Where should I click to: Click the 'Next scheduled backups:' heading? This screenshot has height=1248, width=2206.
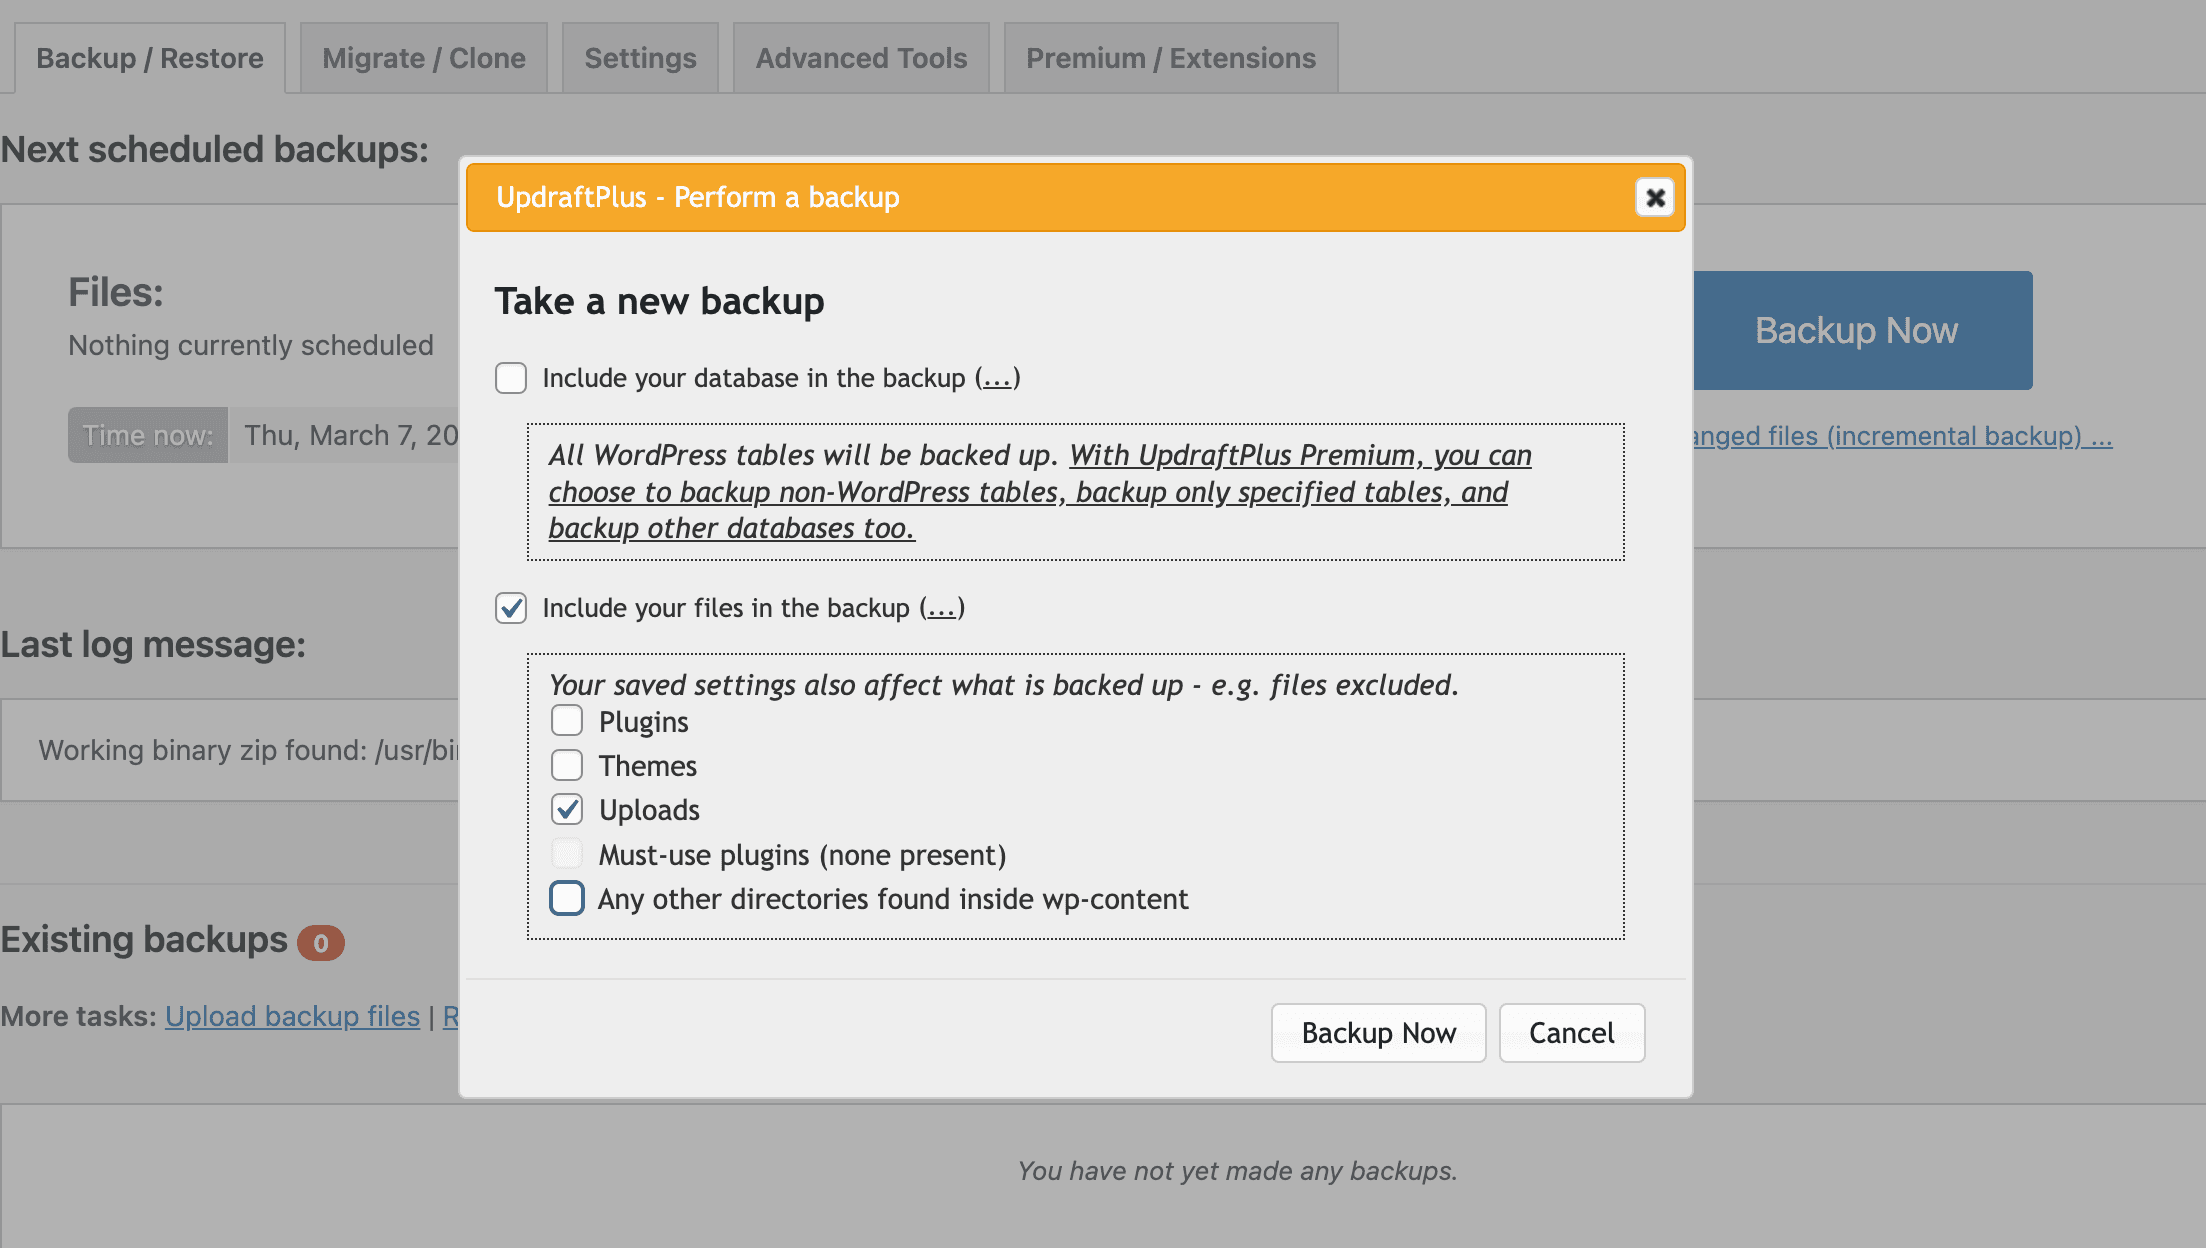coord(214,149)
